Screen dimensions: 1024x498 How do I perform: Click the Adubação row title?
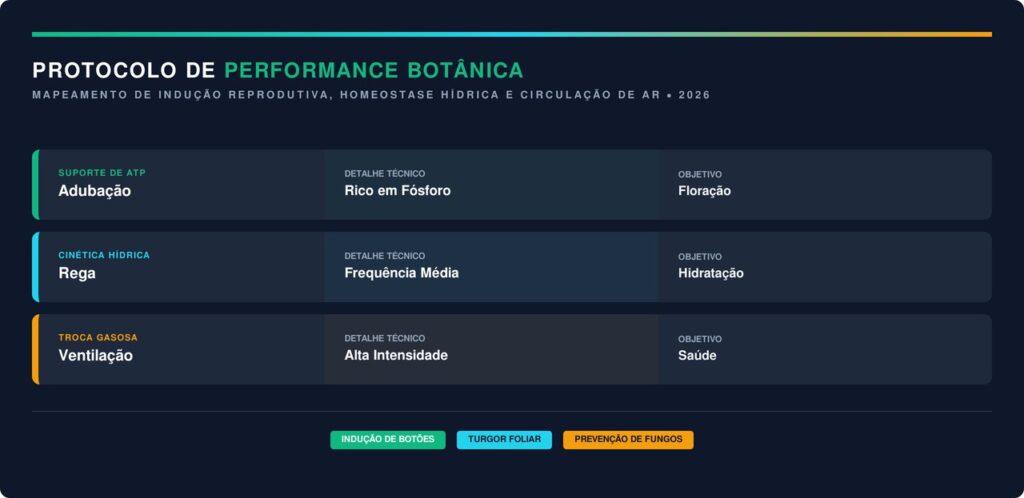pyautogui.click(x=94, y=191)
